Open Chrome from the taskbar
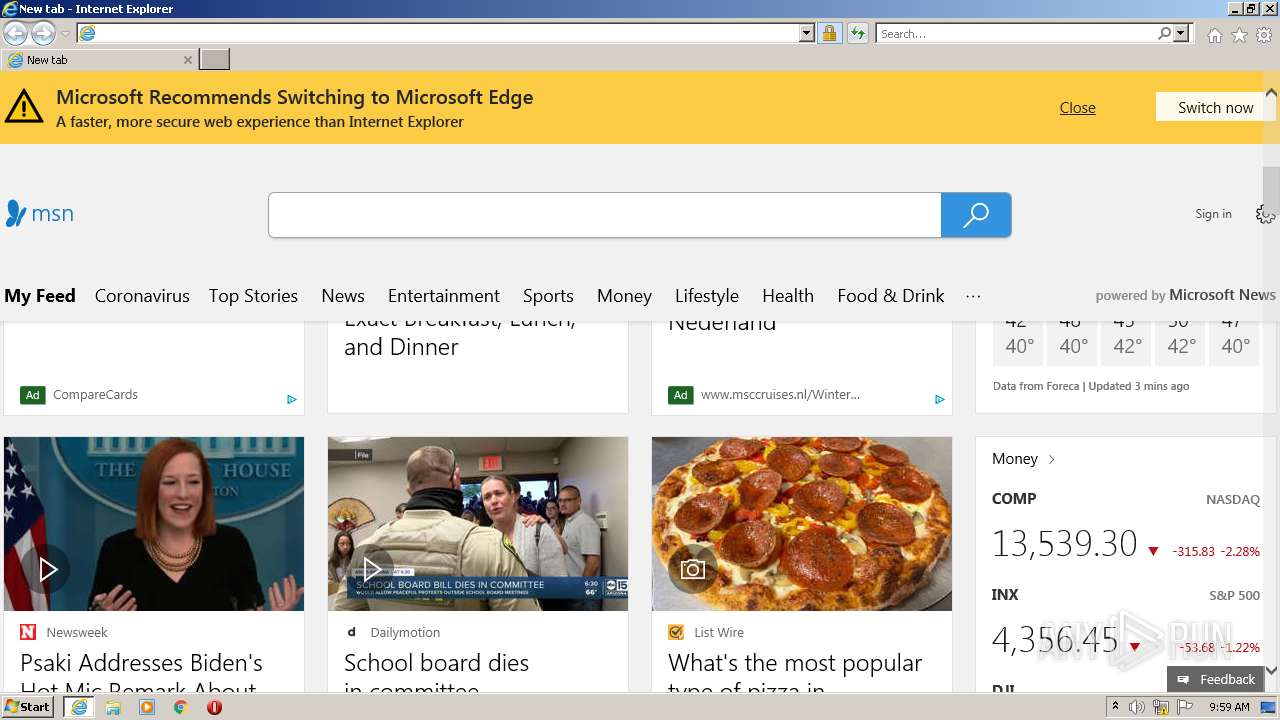 pos(181,707)
